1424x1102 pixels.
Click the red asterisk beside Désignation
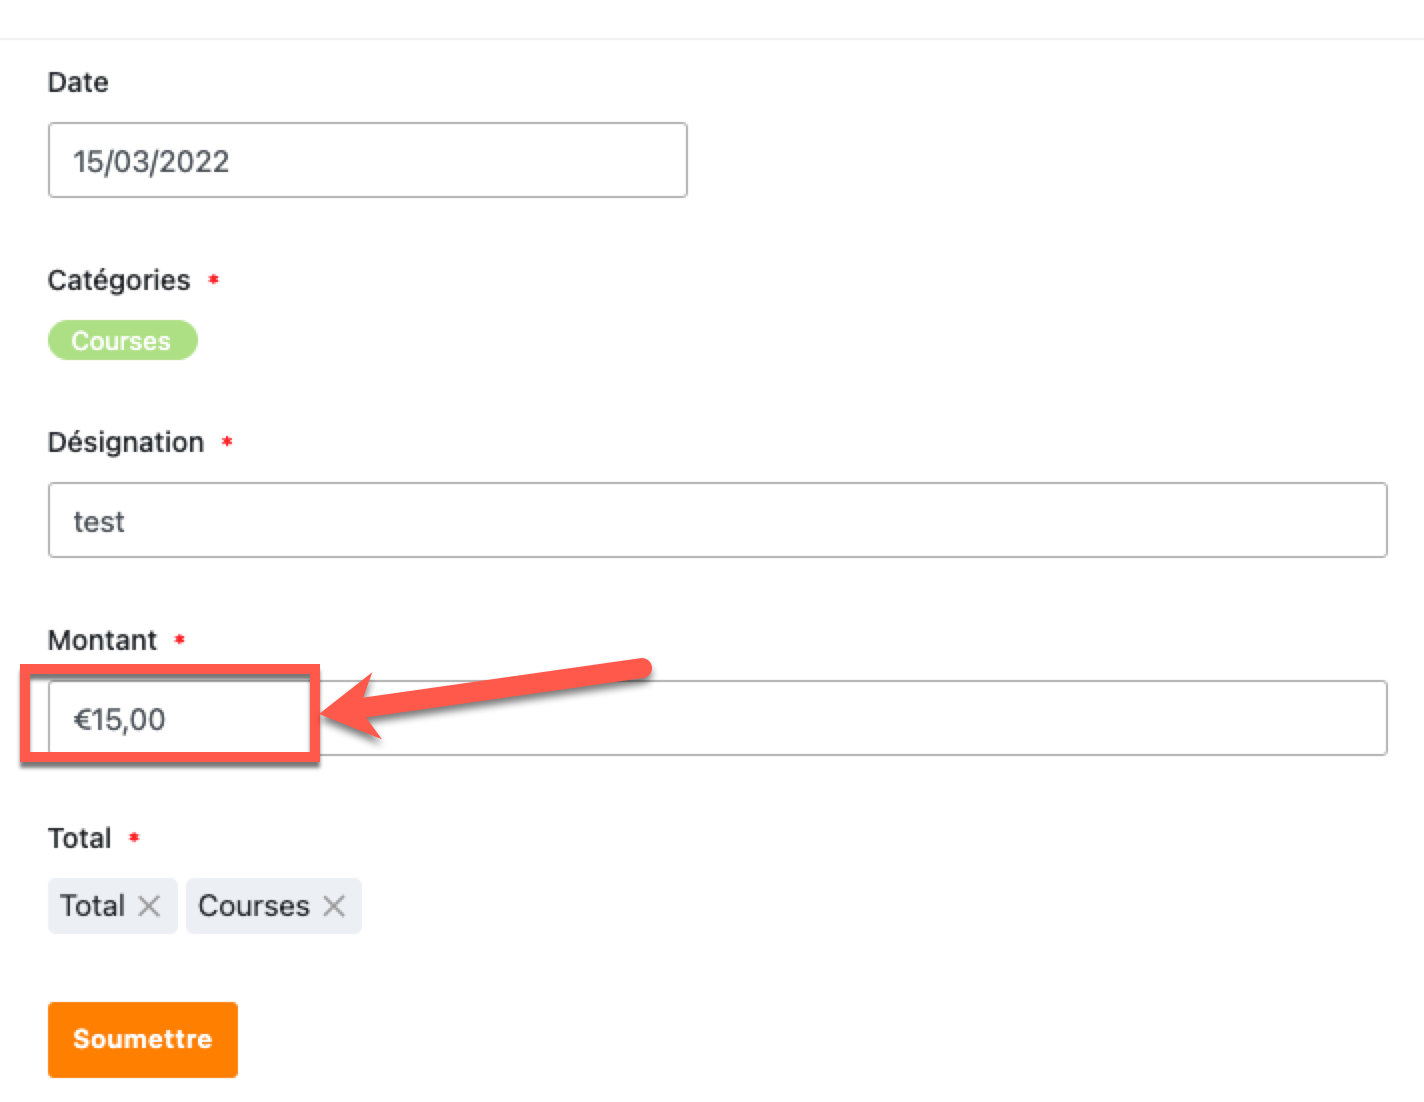[227, 442]
